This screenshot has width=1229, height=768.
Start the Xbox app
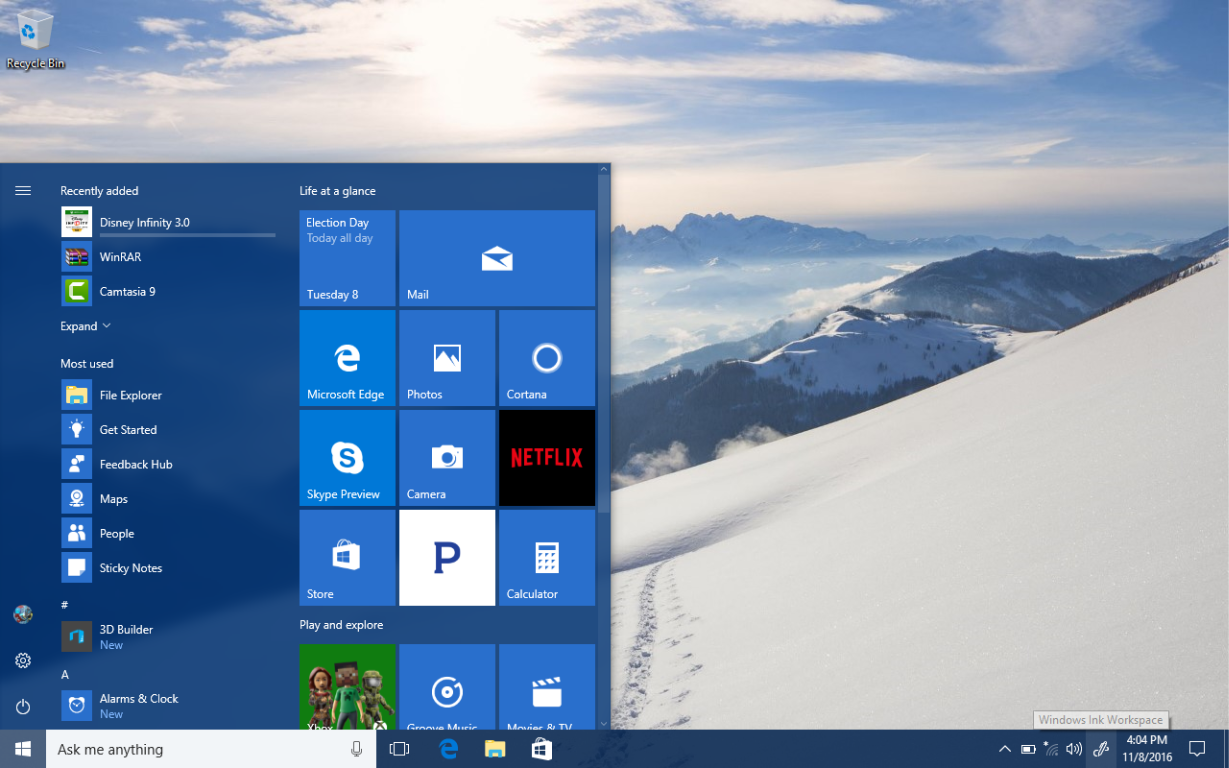click(x=347, y=690)
